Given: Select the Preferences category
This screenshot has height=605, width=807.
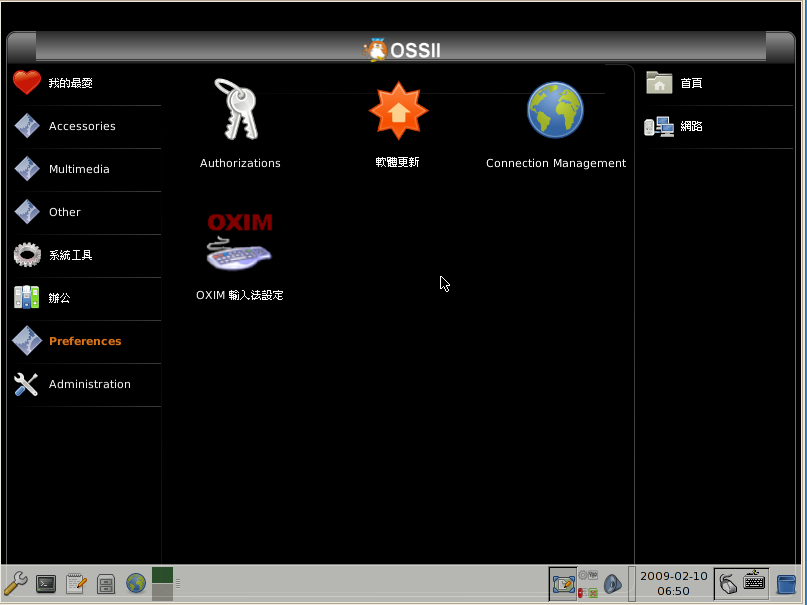Looking at the screenshot, I should 85,341.
